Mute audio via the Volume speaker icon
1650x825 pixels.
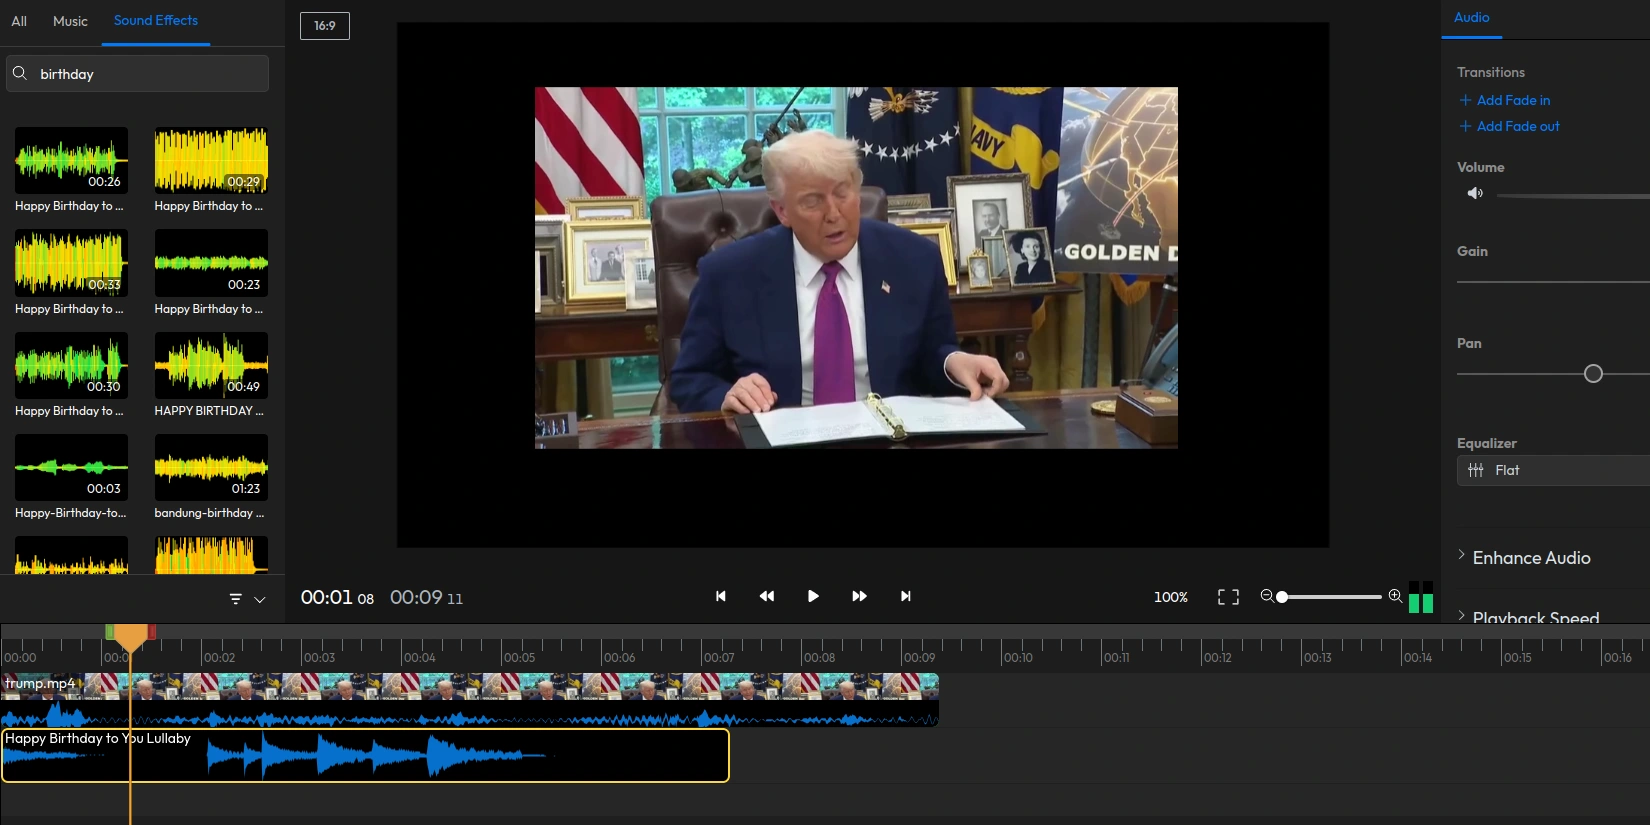point(1475,193)
